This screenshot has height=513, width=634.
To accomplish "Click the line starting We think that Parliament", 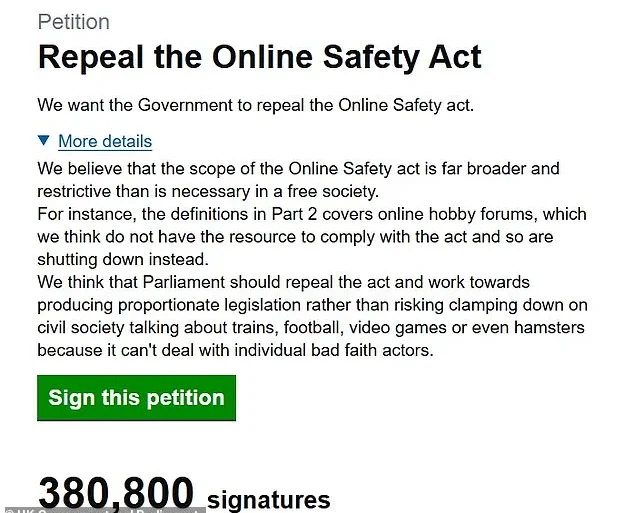I will point(283,282).
